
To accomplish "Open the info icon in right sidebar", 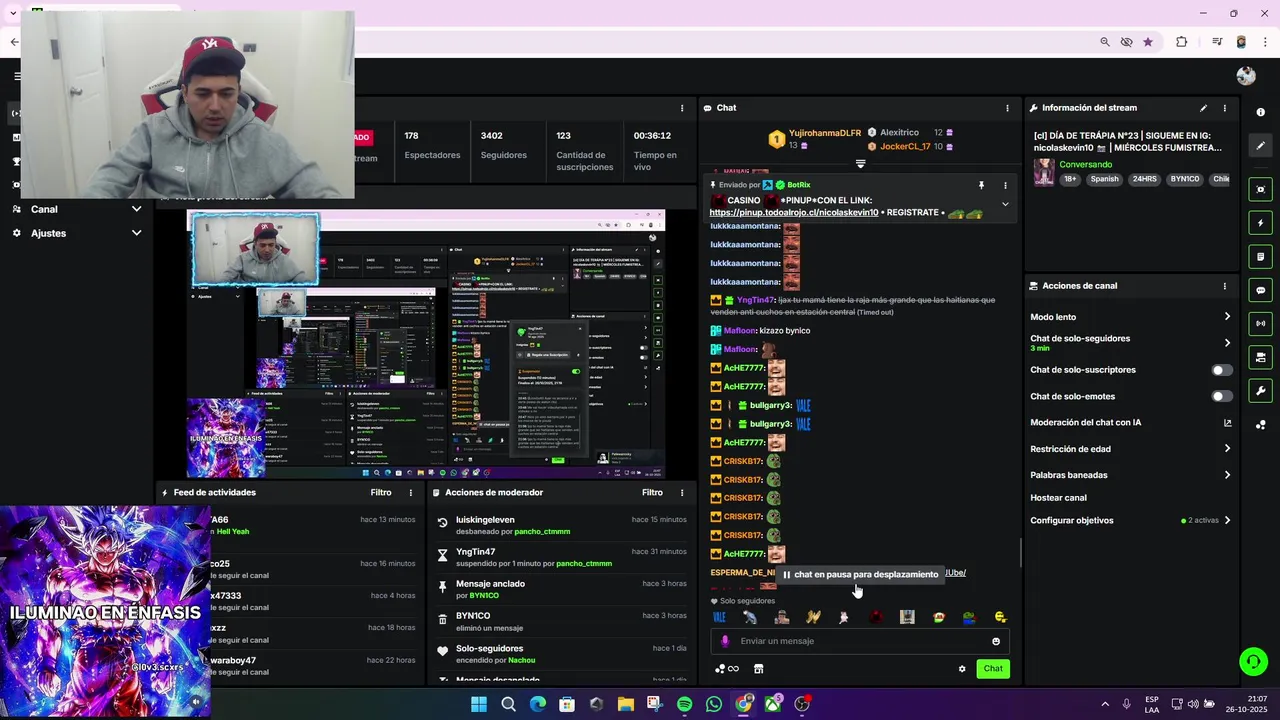I will [1261, 112].
